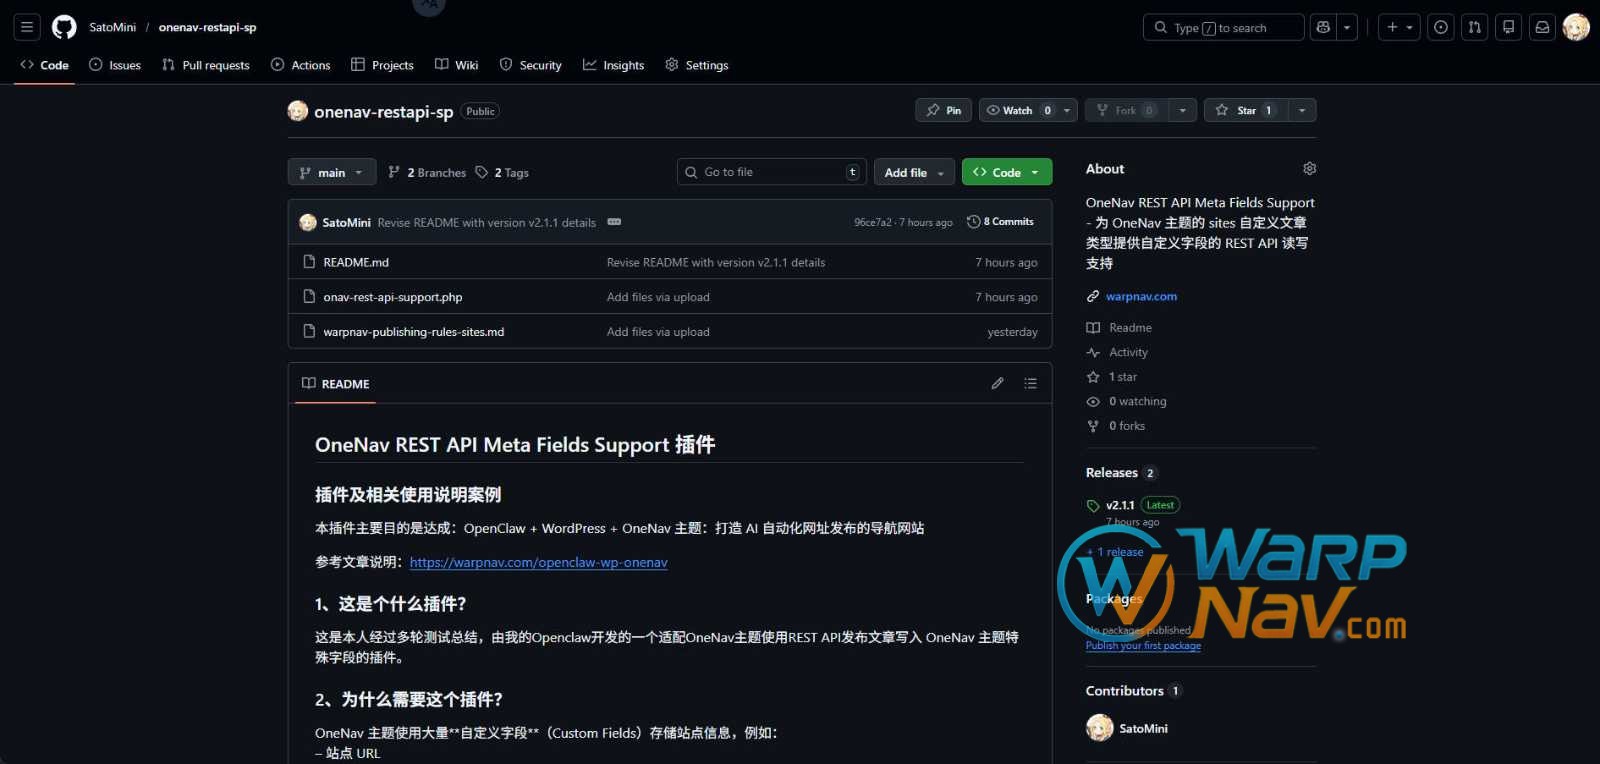Open the hamburger navigation menu
Viewport: 1600px width, 764px height.
[x=27, y=27]
